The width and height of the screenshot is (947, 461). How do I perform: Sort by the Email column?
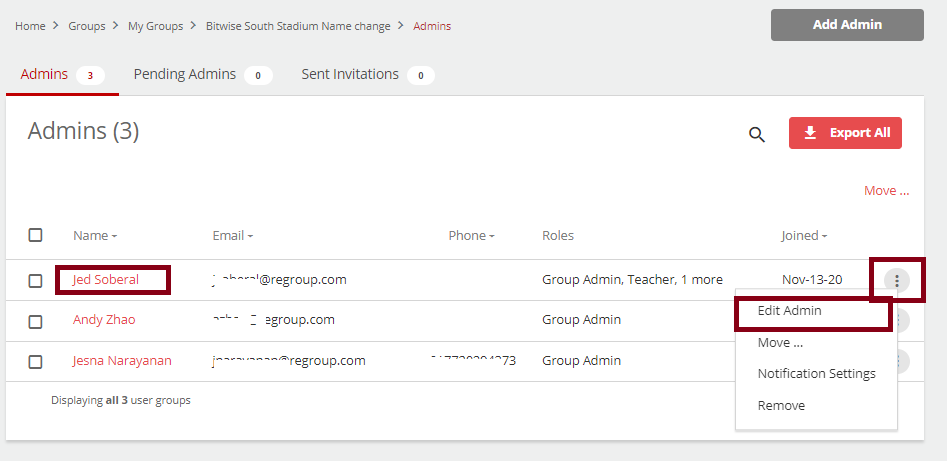click(x=233, y=236)
